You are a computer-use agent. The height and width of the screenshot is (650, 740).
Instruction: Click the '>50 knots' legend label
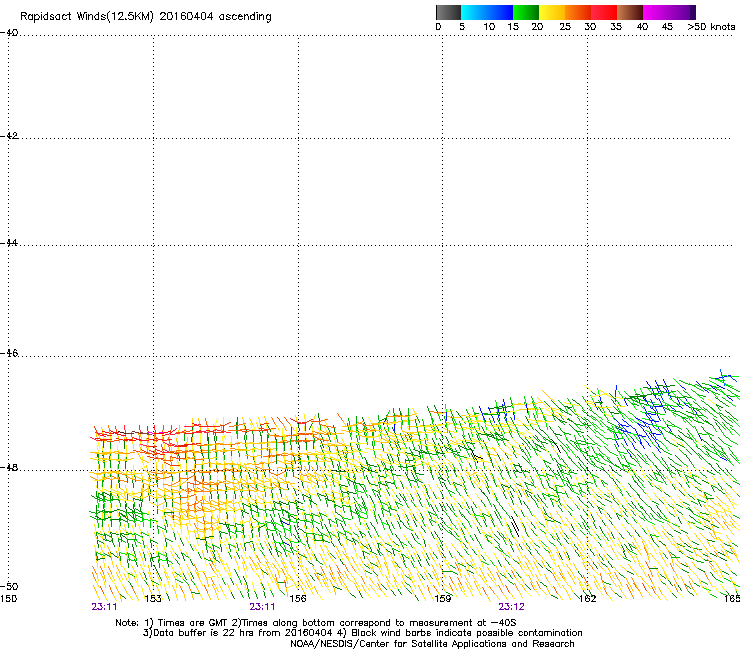click(711, 27)
